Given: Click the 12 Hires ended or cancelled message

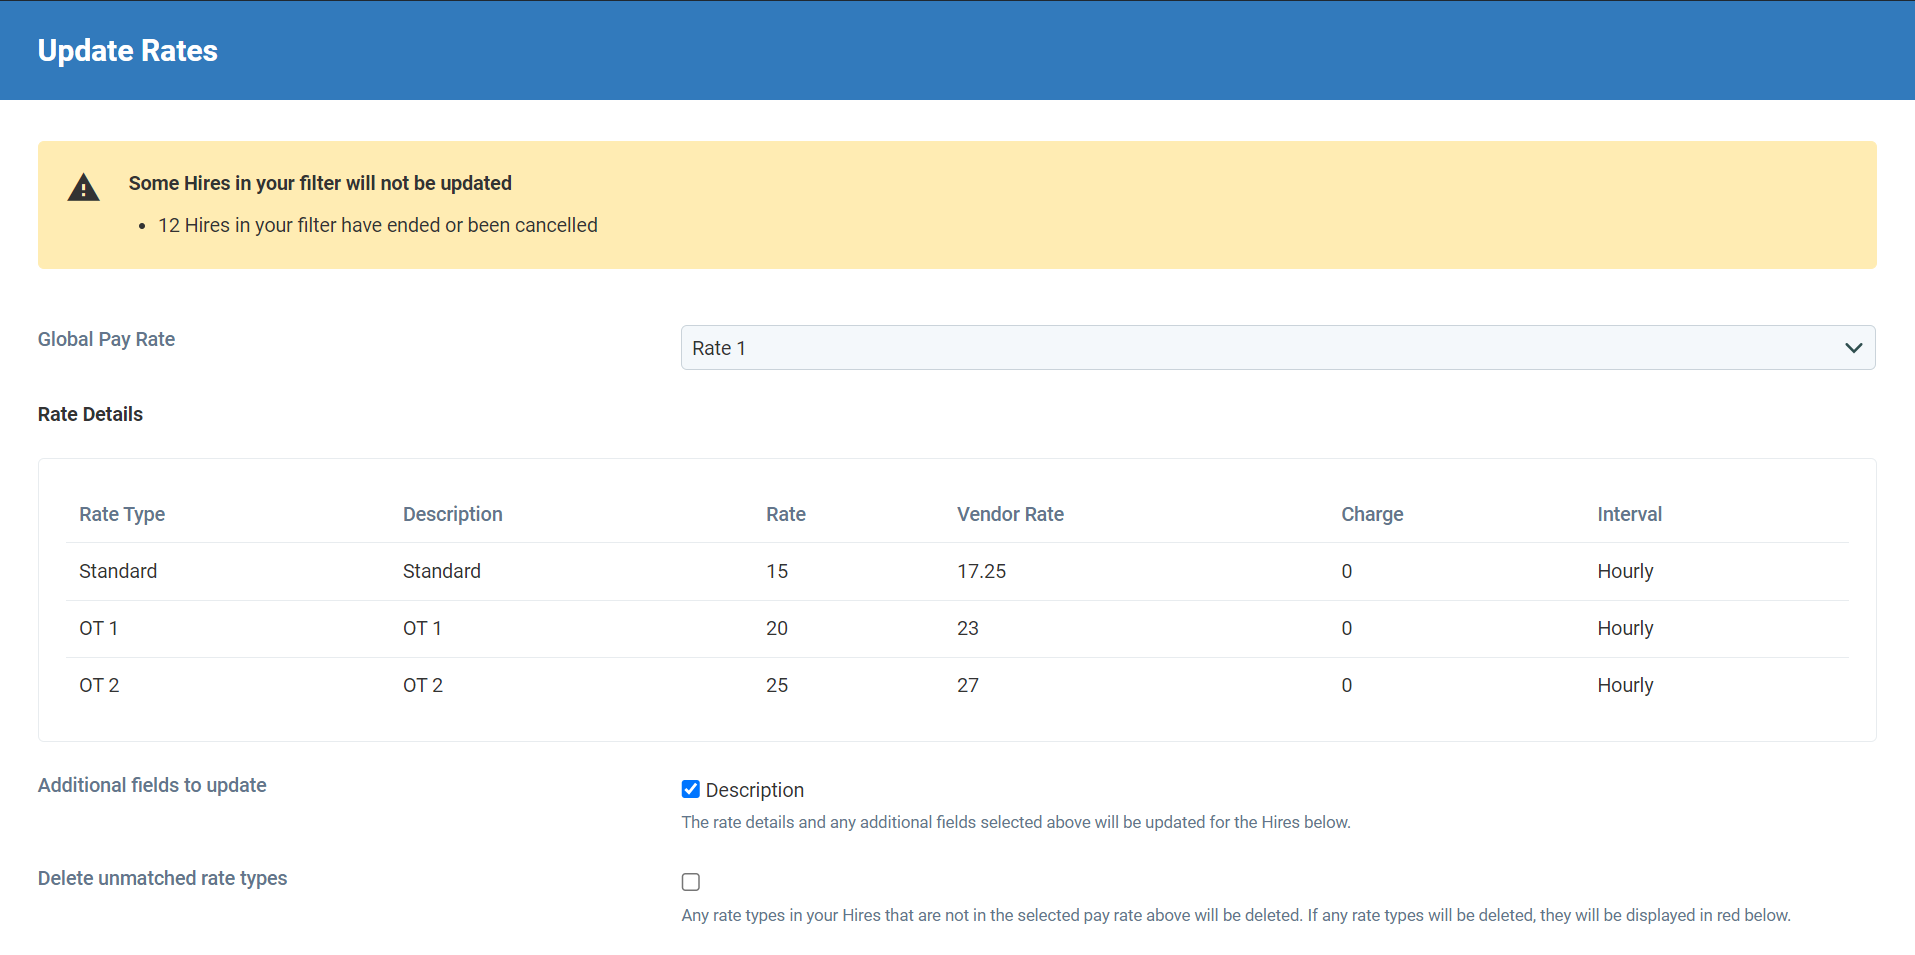Looking at the screenshot, I should click(378, 225).
